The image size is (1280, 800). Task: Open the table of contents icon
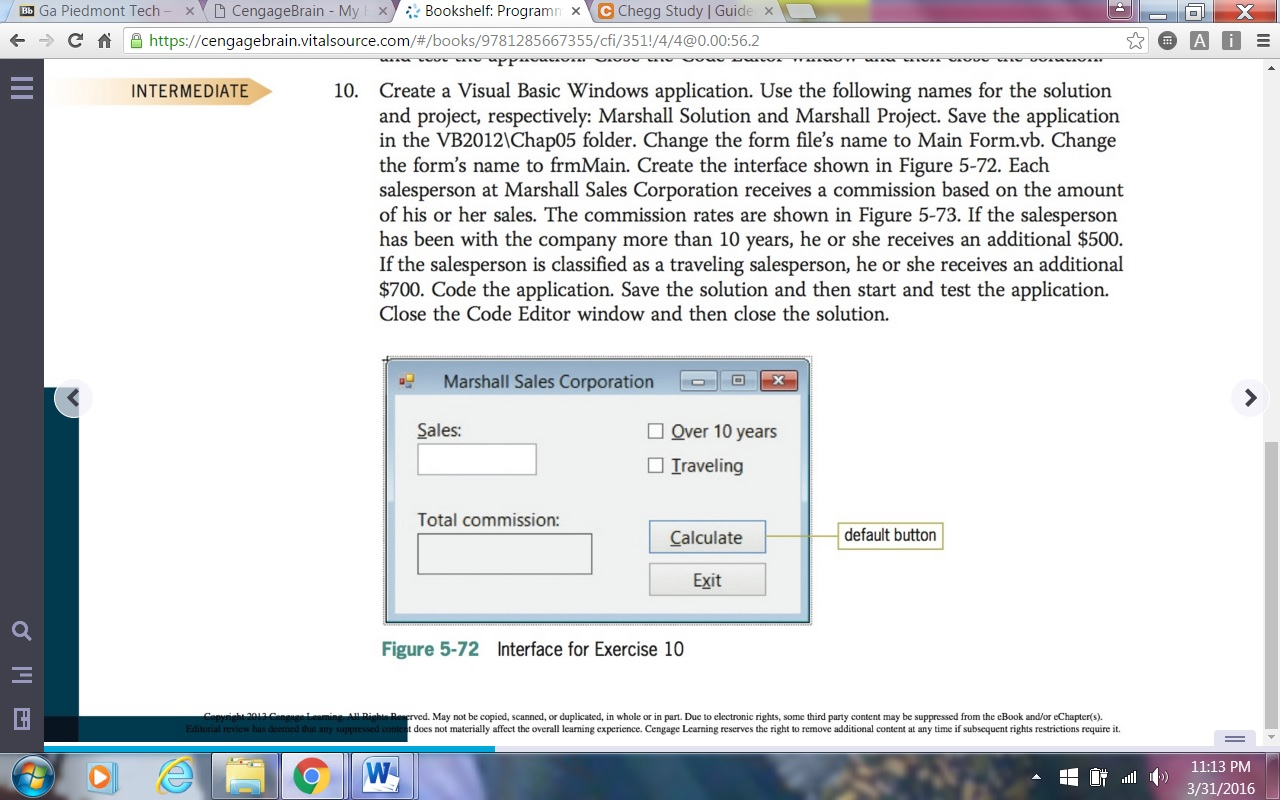coord(21,673)
